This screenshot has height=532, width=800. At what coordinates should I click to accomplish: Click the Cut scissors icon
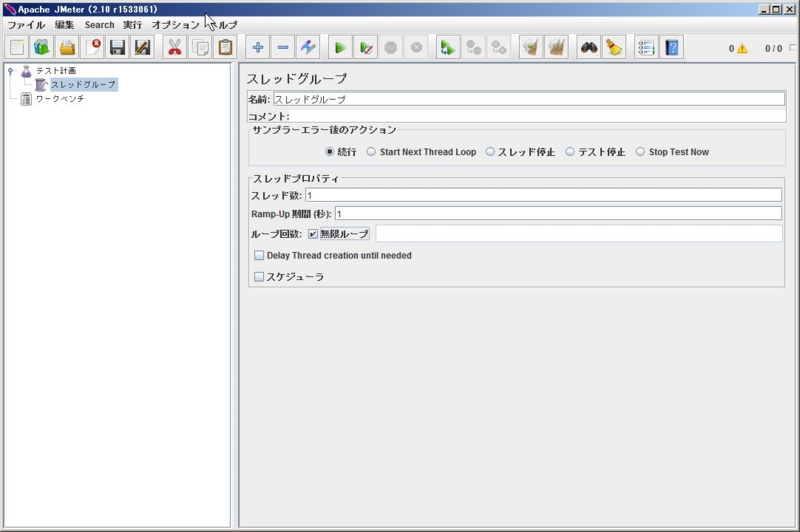click(x=174, y=47)
